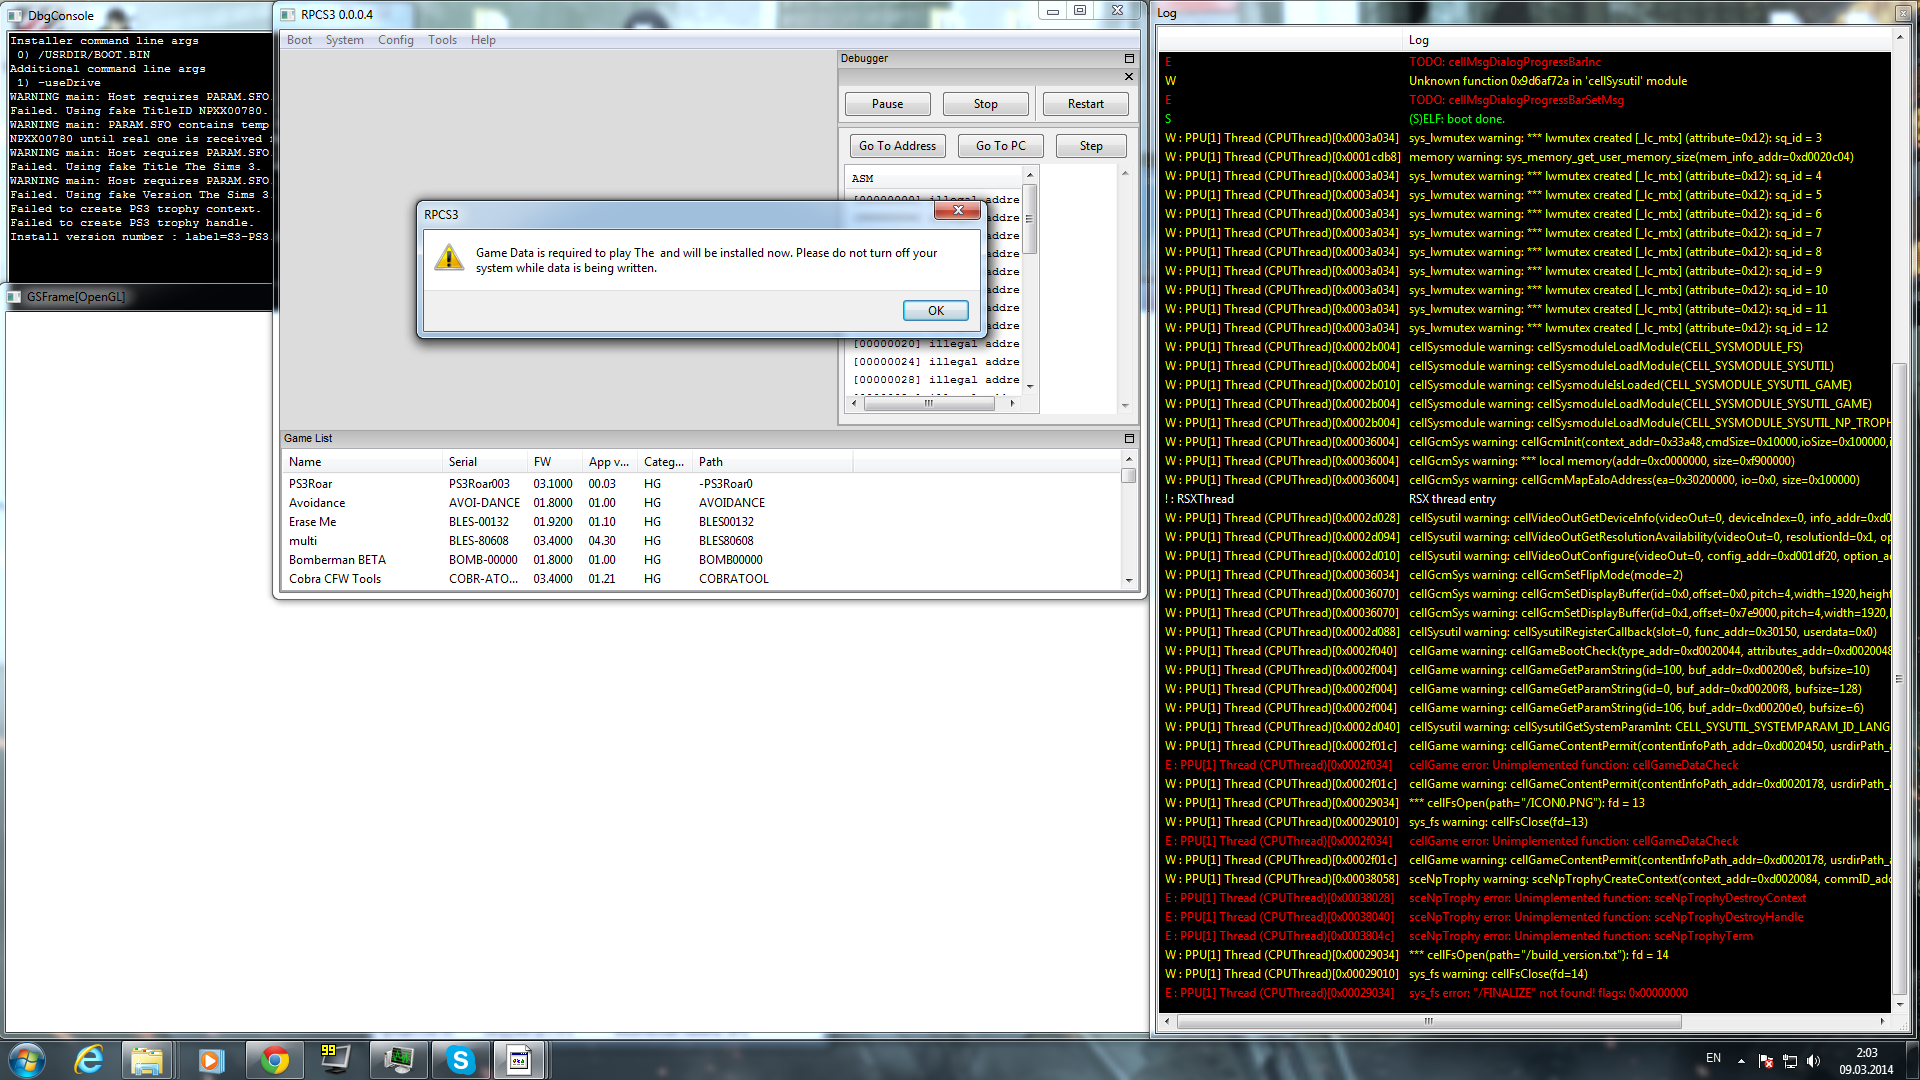Sort game list by Serial column
This screenshot has width=1920, height=1080.
(463, 462)
